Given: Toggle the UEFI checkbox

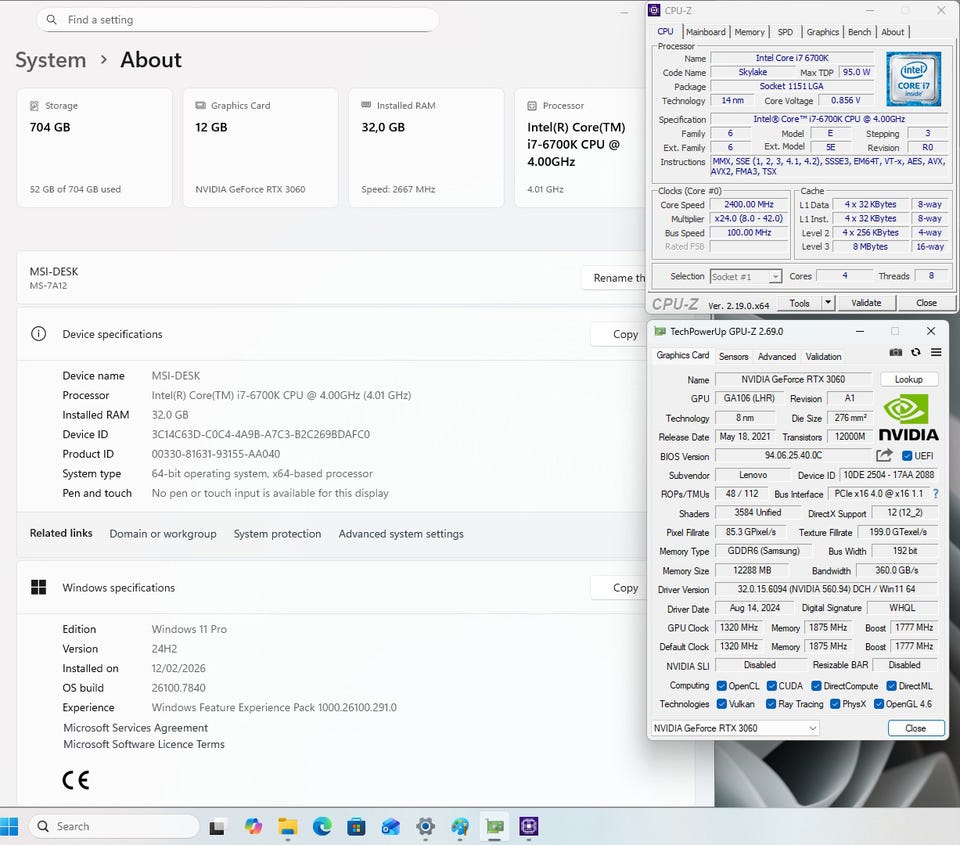Looking at the screenshot, I should (907, 456).
